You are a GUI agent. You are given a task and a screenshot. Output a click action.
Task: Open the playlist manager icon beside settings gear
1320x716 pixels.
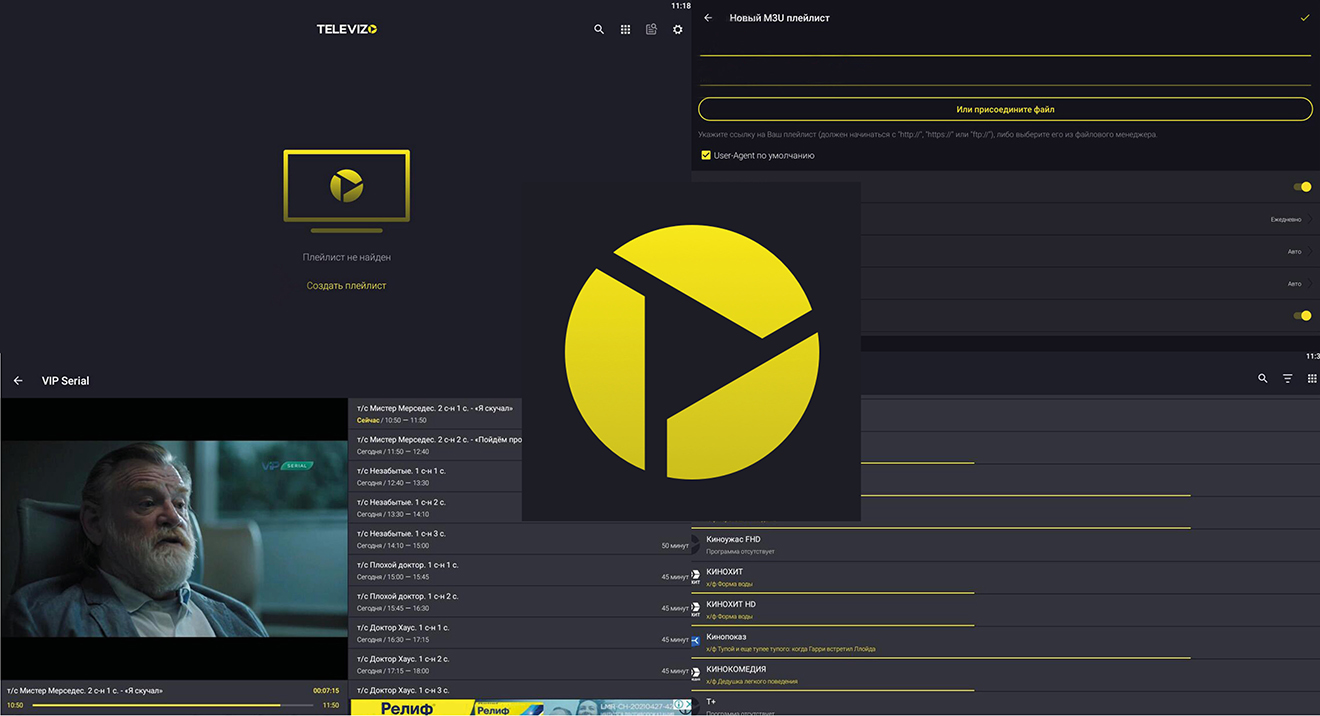tap(651, 30)
